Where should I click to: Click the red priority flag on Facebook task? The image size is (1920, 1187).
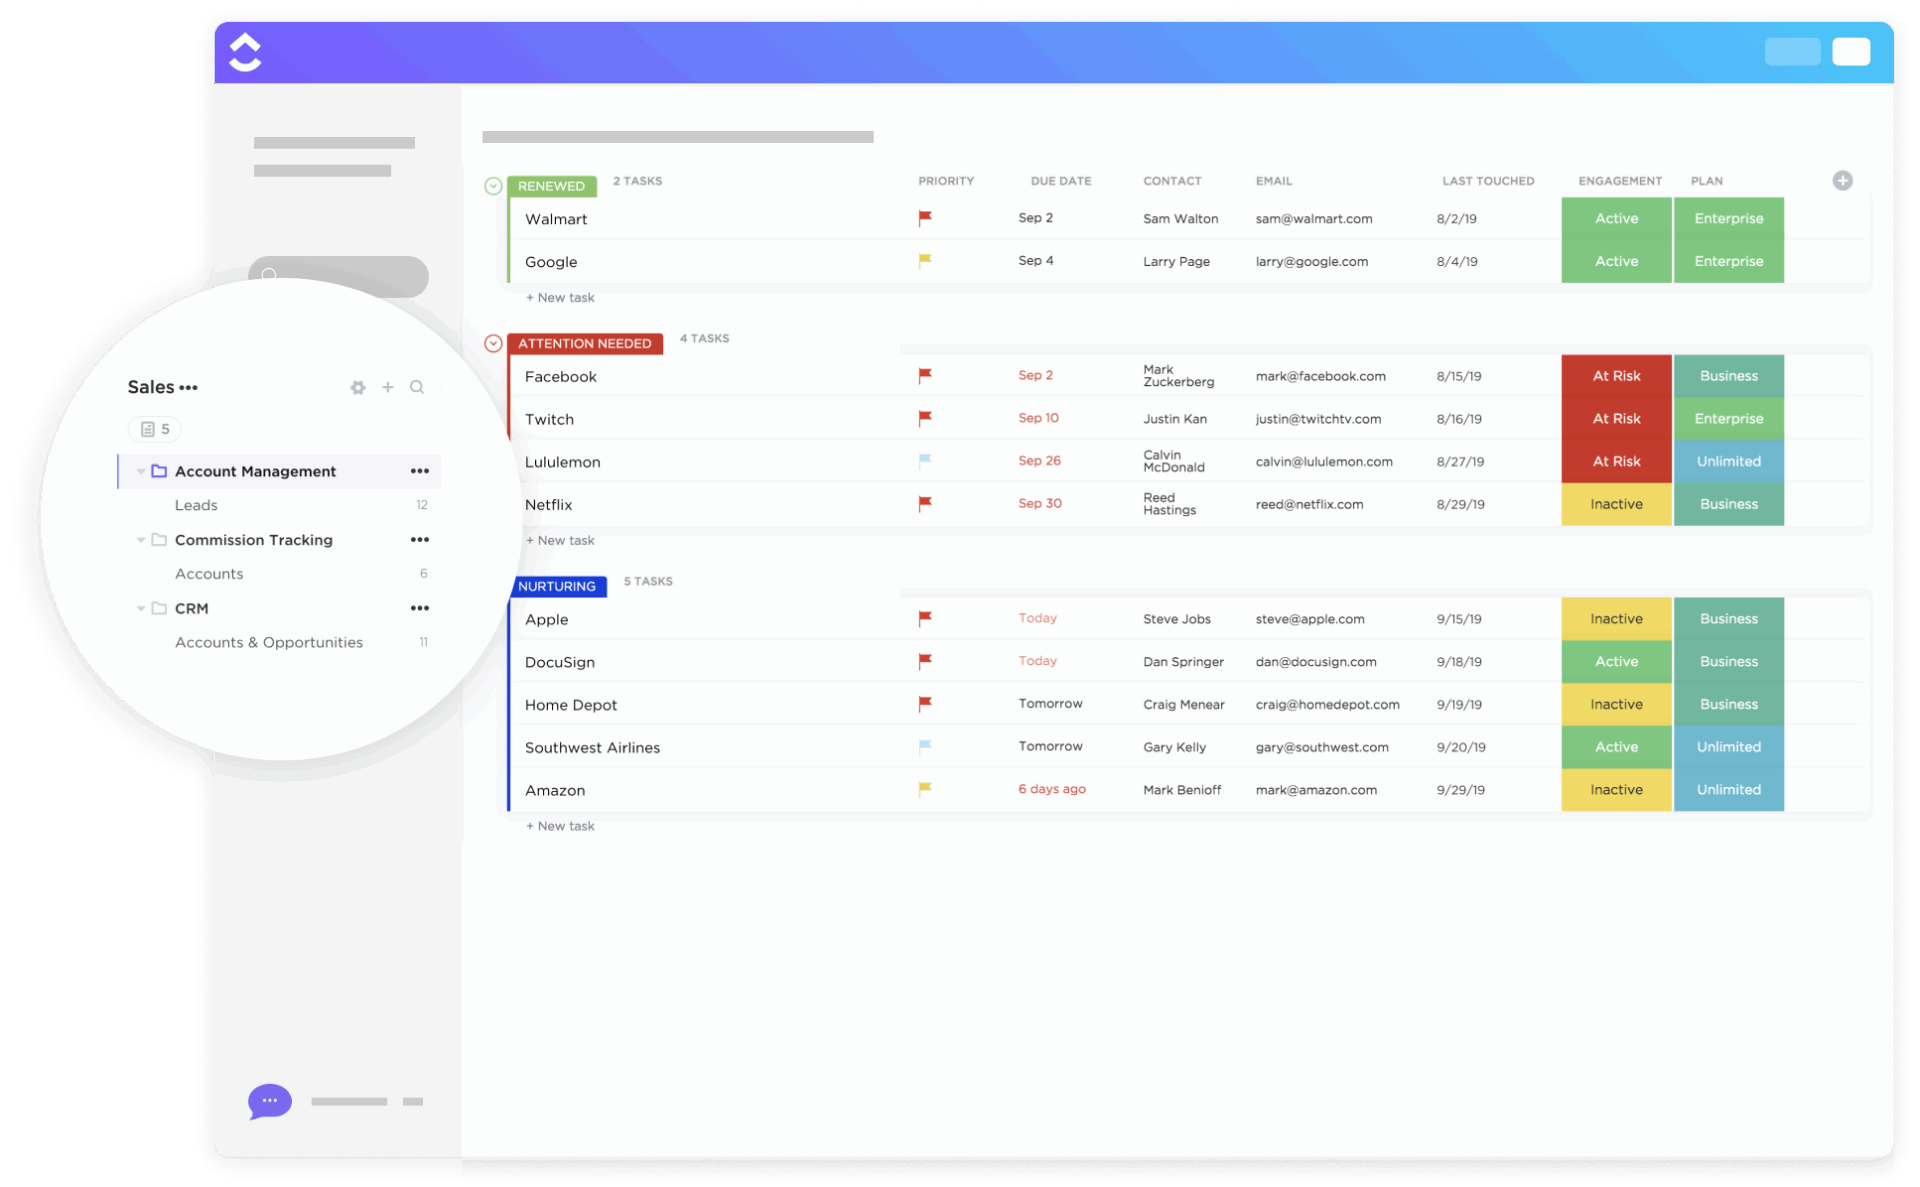[x=924, y=375]
